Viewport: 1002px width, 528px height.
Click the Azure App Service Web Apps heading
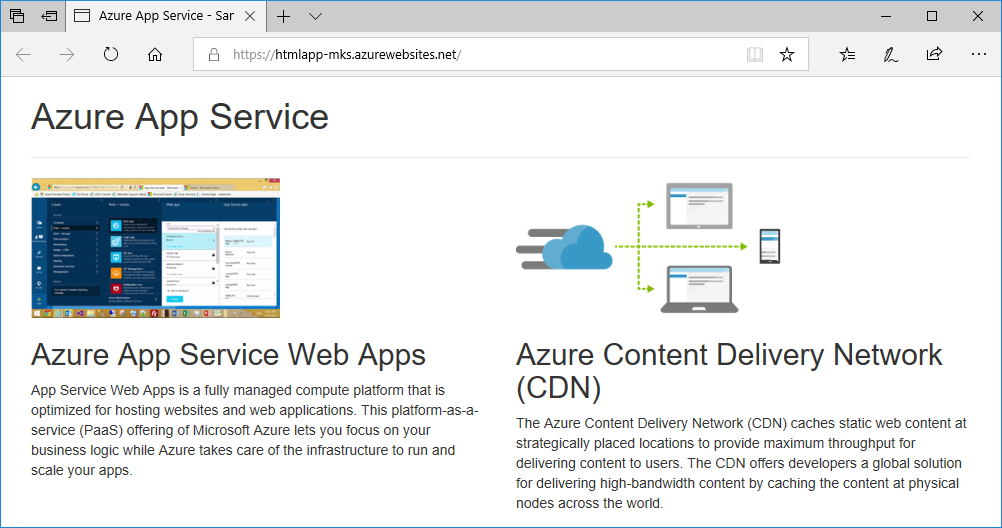tap(228, 355)
